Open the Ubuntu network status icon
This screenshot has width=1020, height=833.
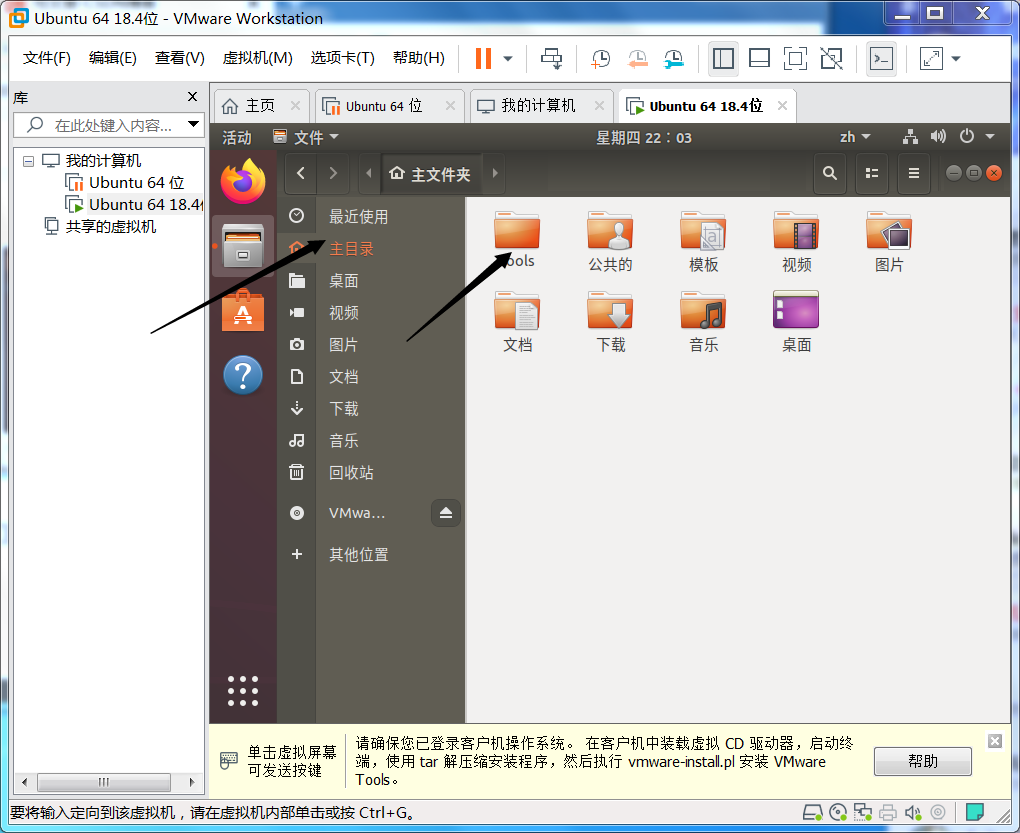pyautogui.click(x=910, y=137)
